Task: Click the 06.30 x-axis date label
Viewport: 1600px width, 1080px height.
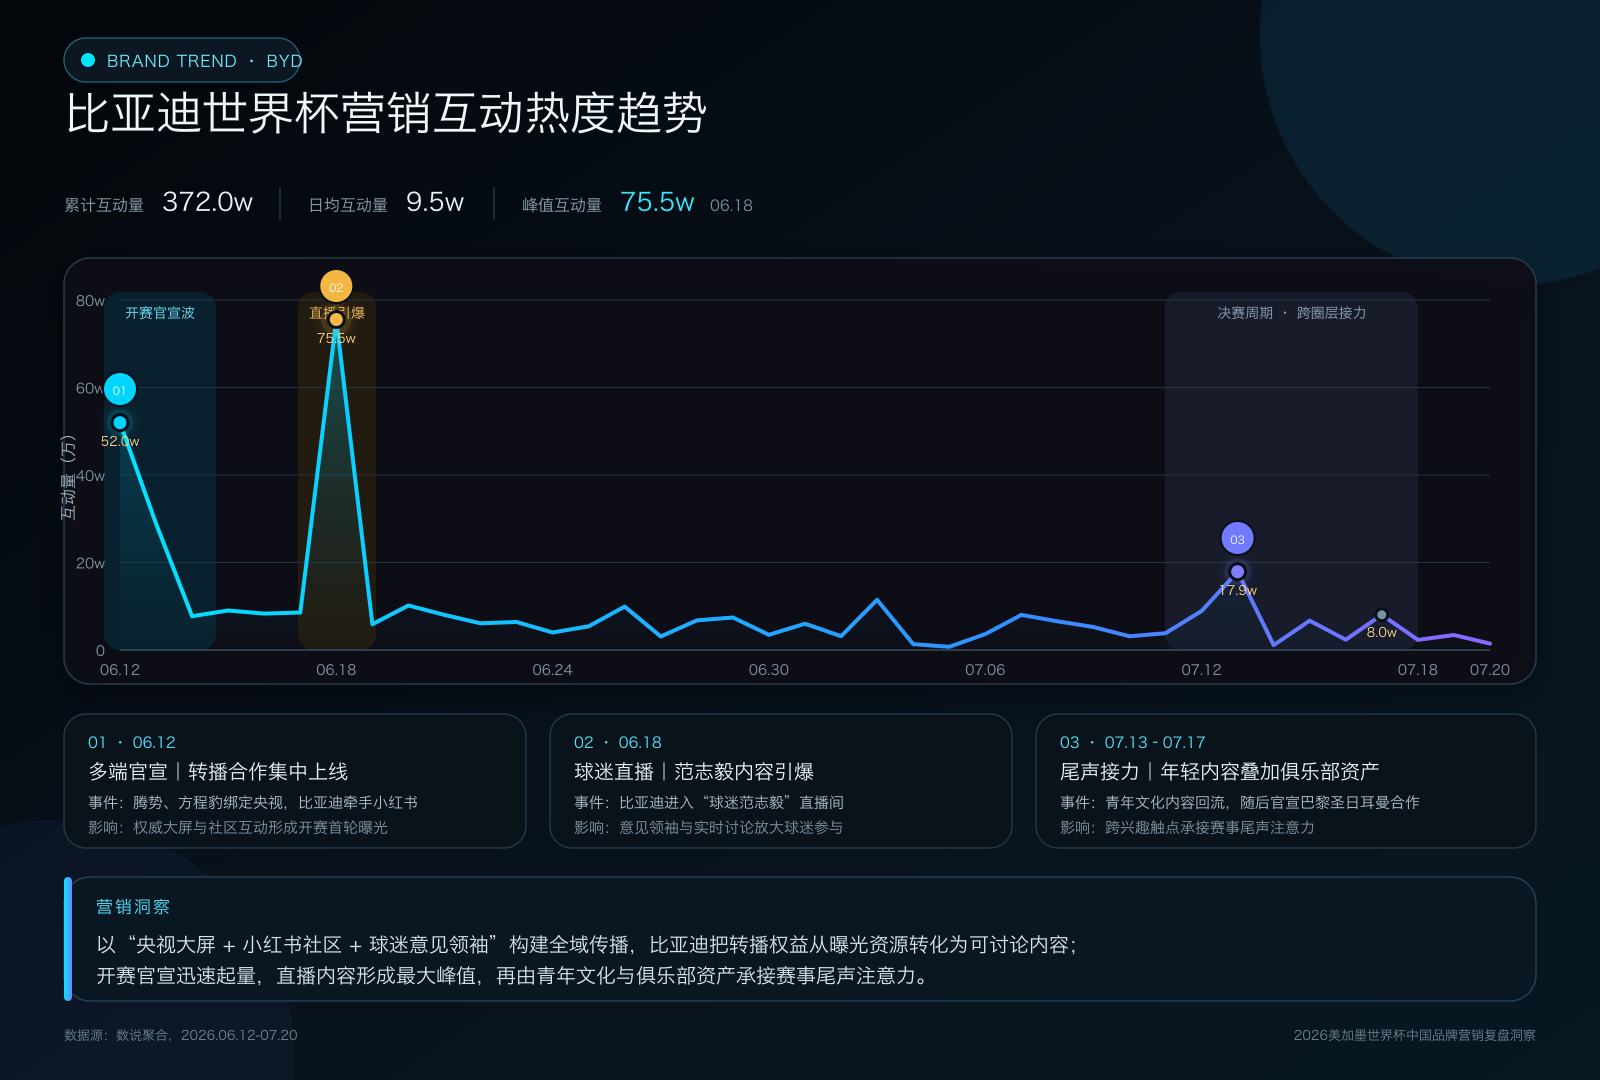Action: 769,670
